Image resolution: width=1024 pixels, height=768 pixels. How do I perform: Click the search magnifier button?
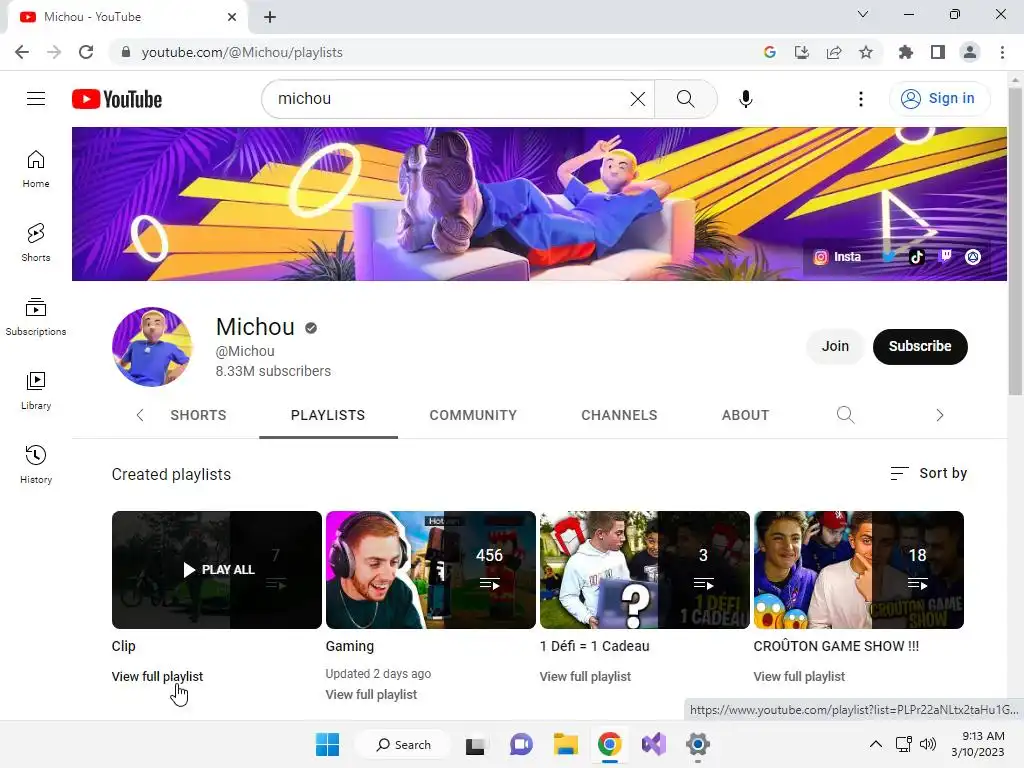coord(685,99)
